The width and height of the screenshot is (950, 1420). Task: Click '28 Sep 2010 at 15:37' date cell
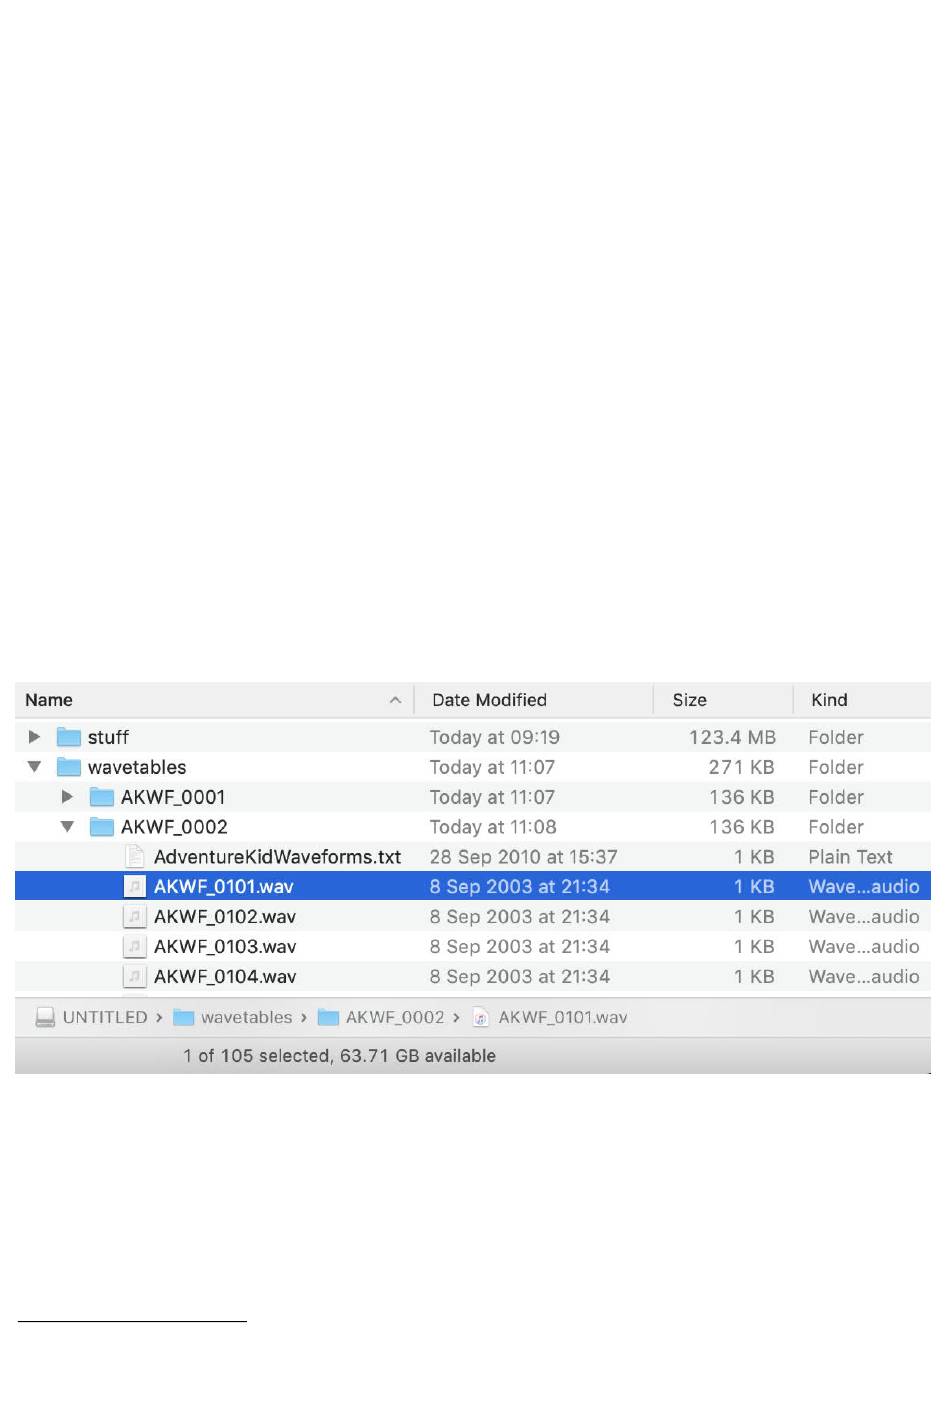click(524, 857)
